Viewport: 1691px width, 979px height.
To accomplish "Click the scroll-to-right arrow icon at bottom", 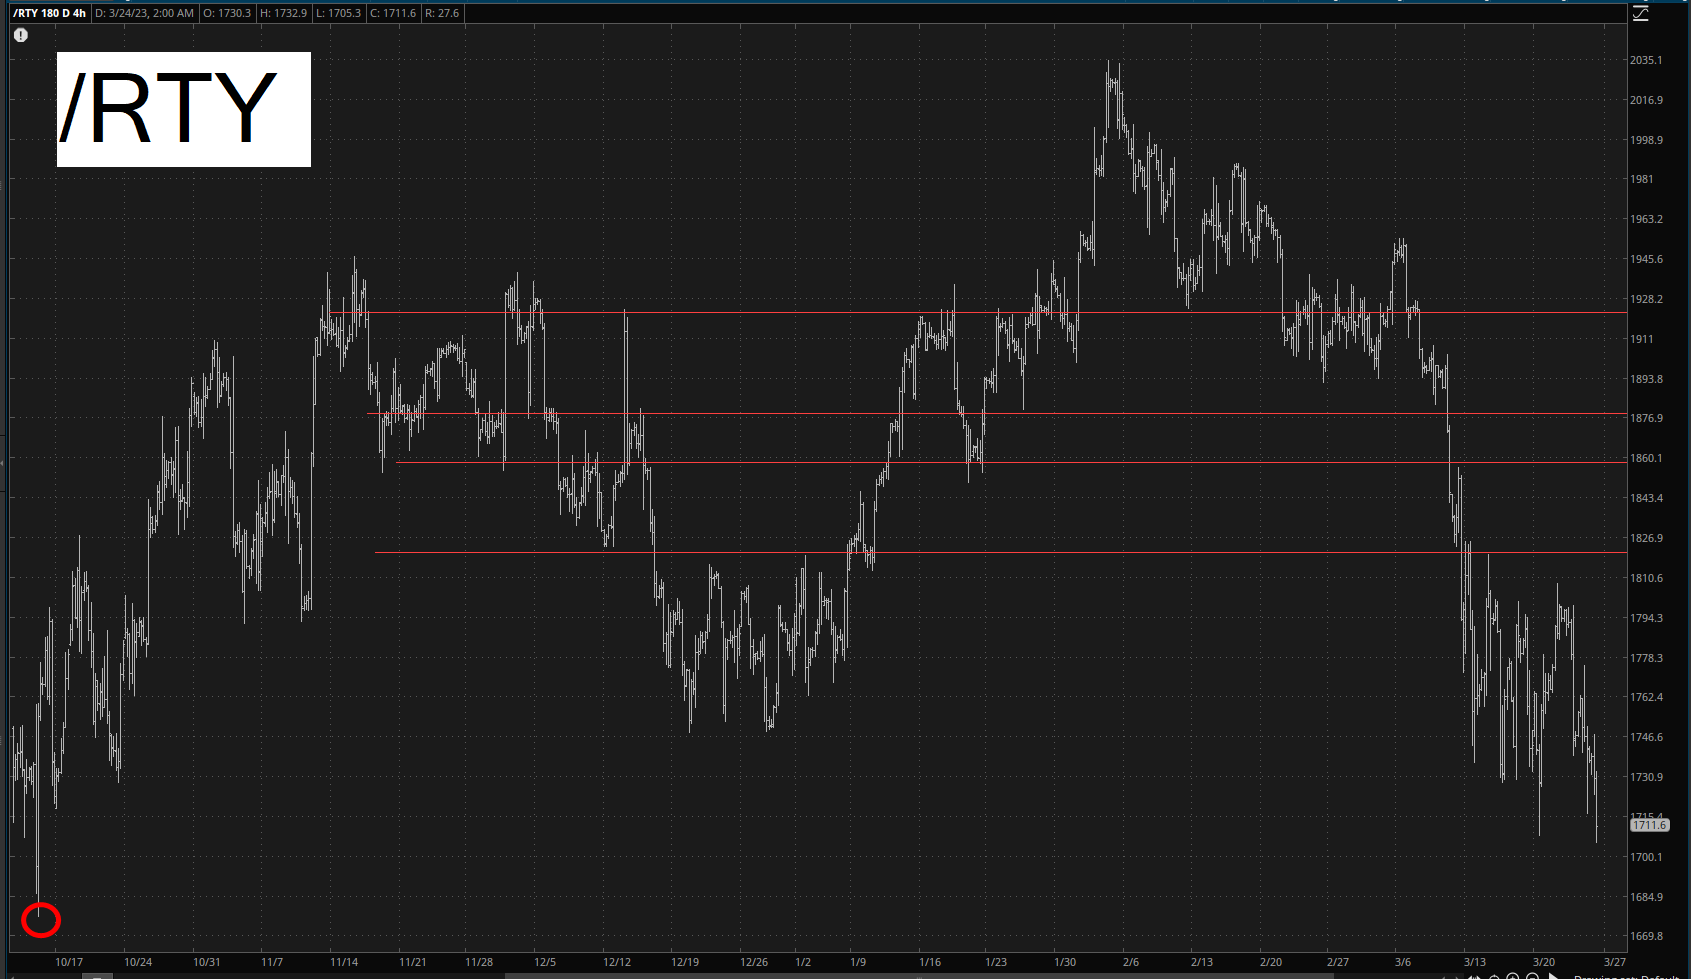I will point(1553,976).
